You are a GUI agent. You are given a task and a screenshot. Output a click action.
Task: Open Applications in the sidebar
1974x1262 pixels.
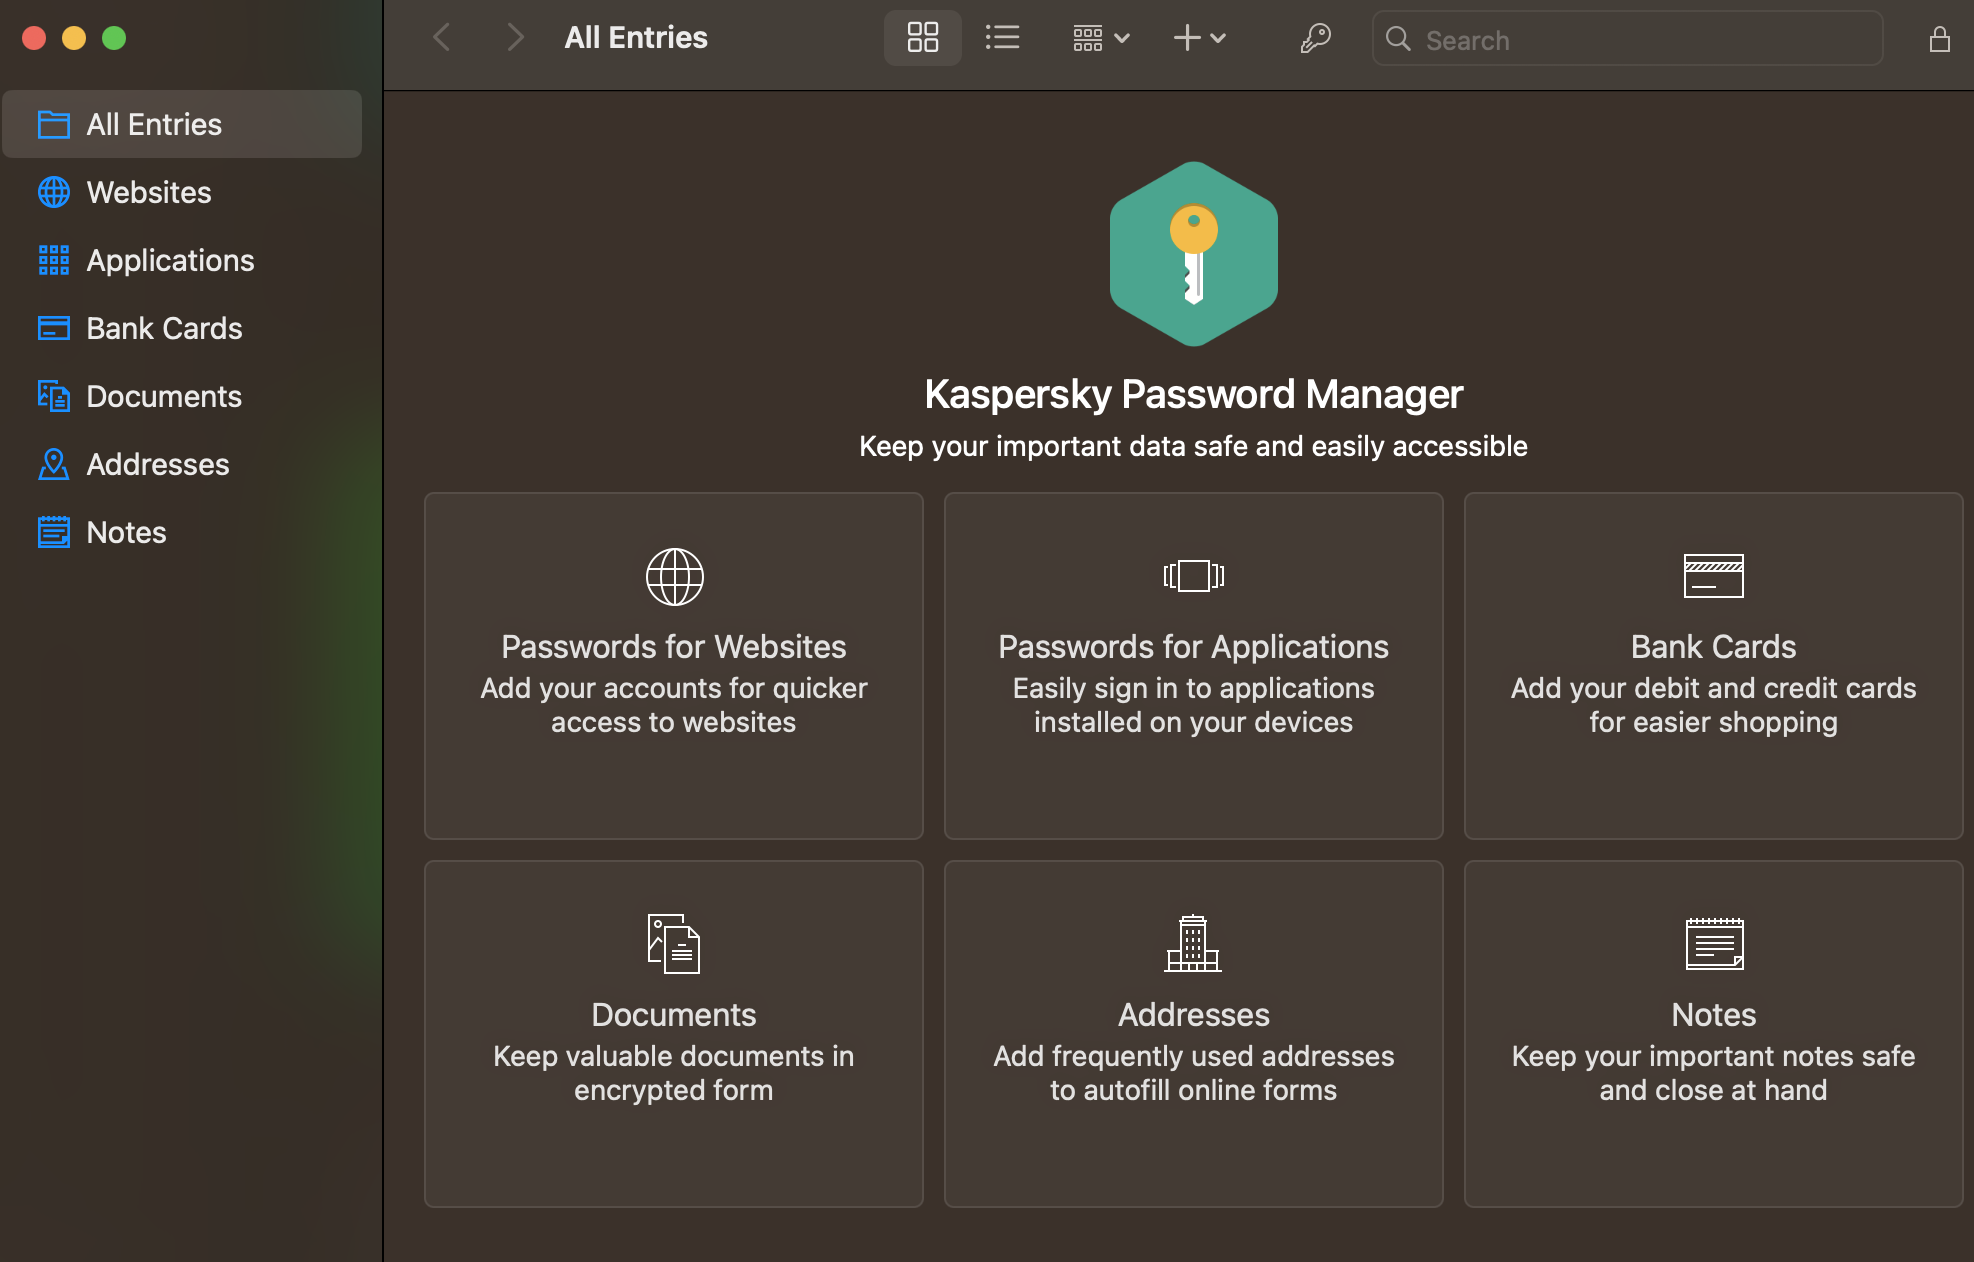[x=183, y=260]
